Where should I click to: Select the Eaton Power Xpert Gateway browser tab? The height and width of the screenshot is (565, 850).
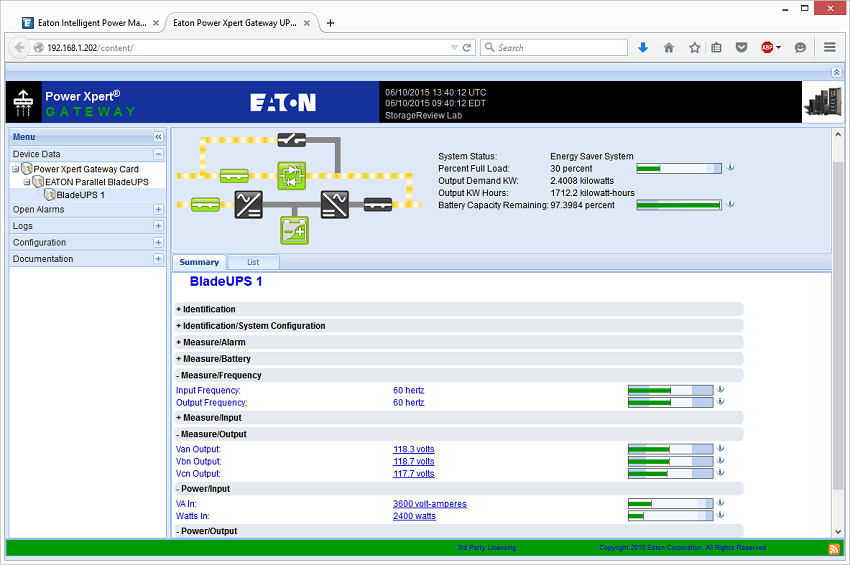pyautogui.click(x=235, y=23)
